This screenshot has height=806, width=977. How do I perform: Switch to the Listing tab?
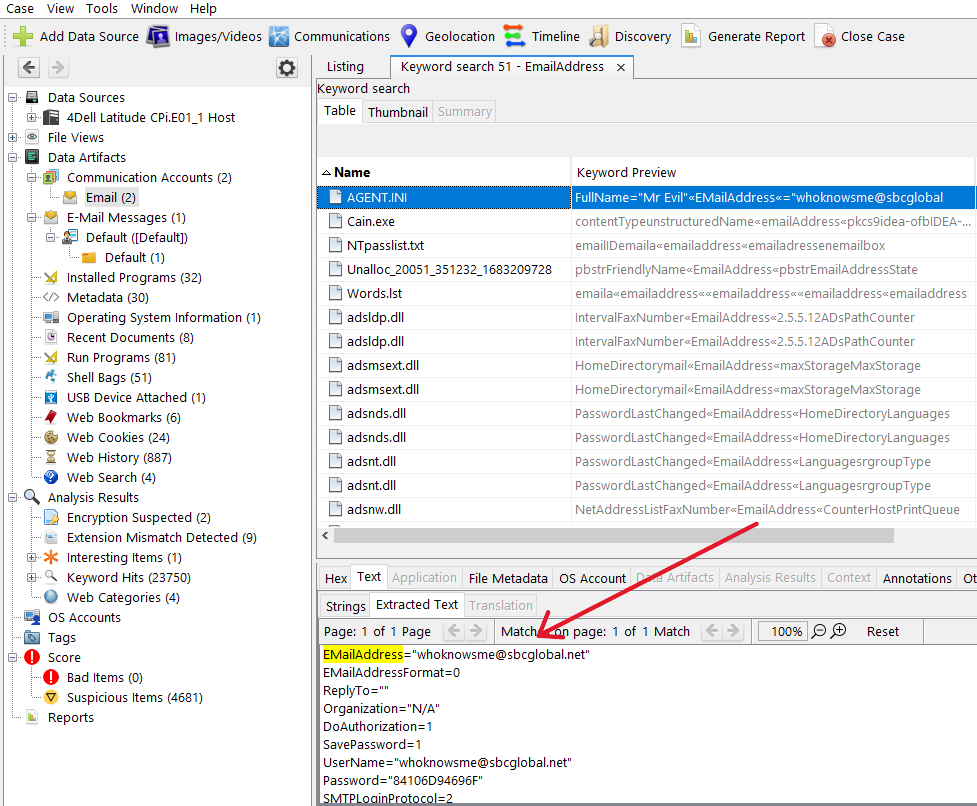pos(345,67)
